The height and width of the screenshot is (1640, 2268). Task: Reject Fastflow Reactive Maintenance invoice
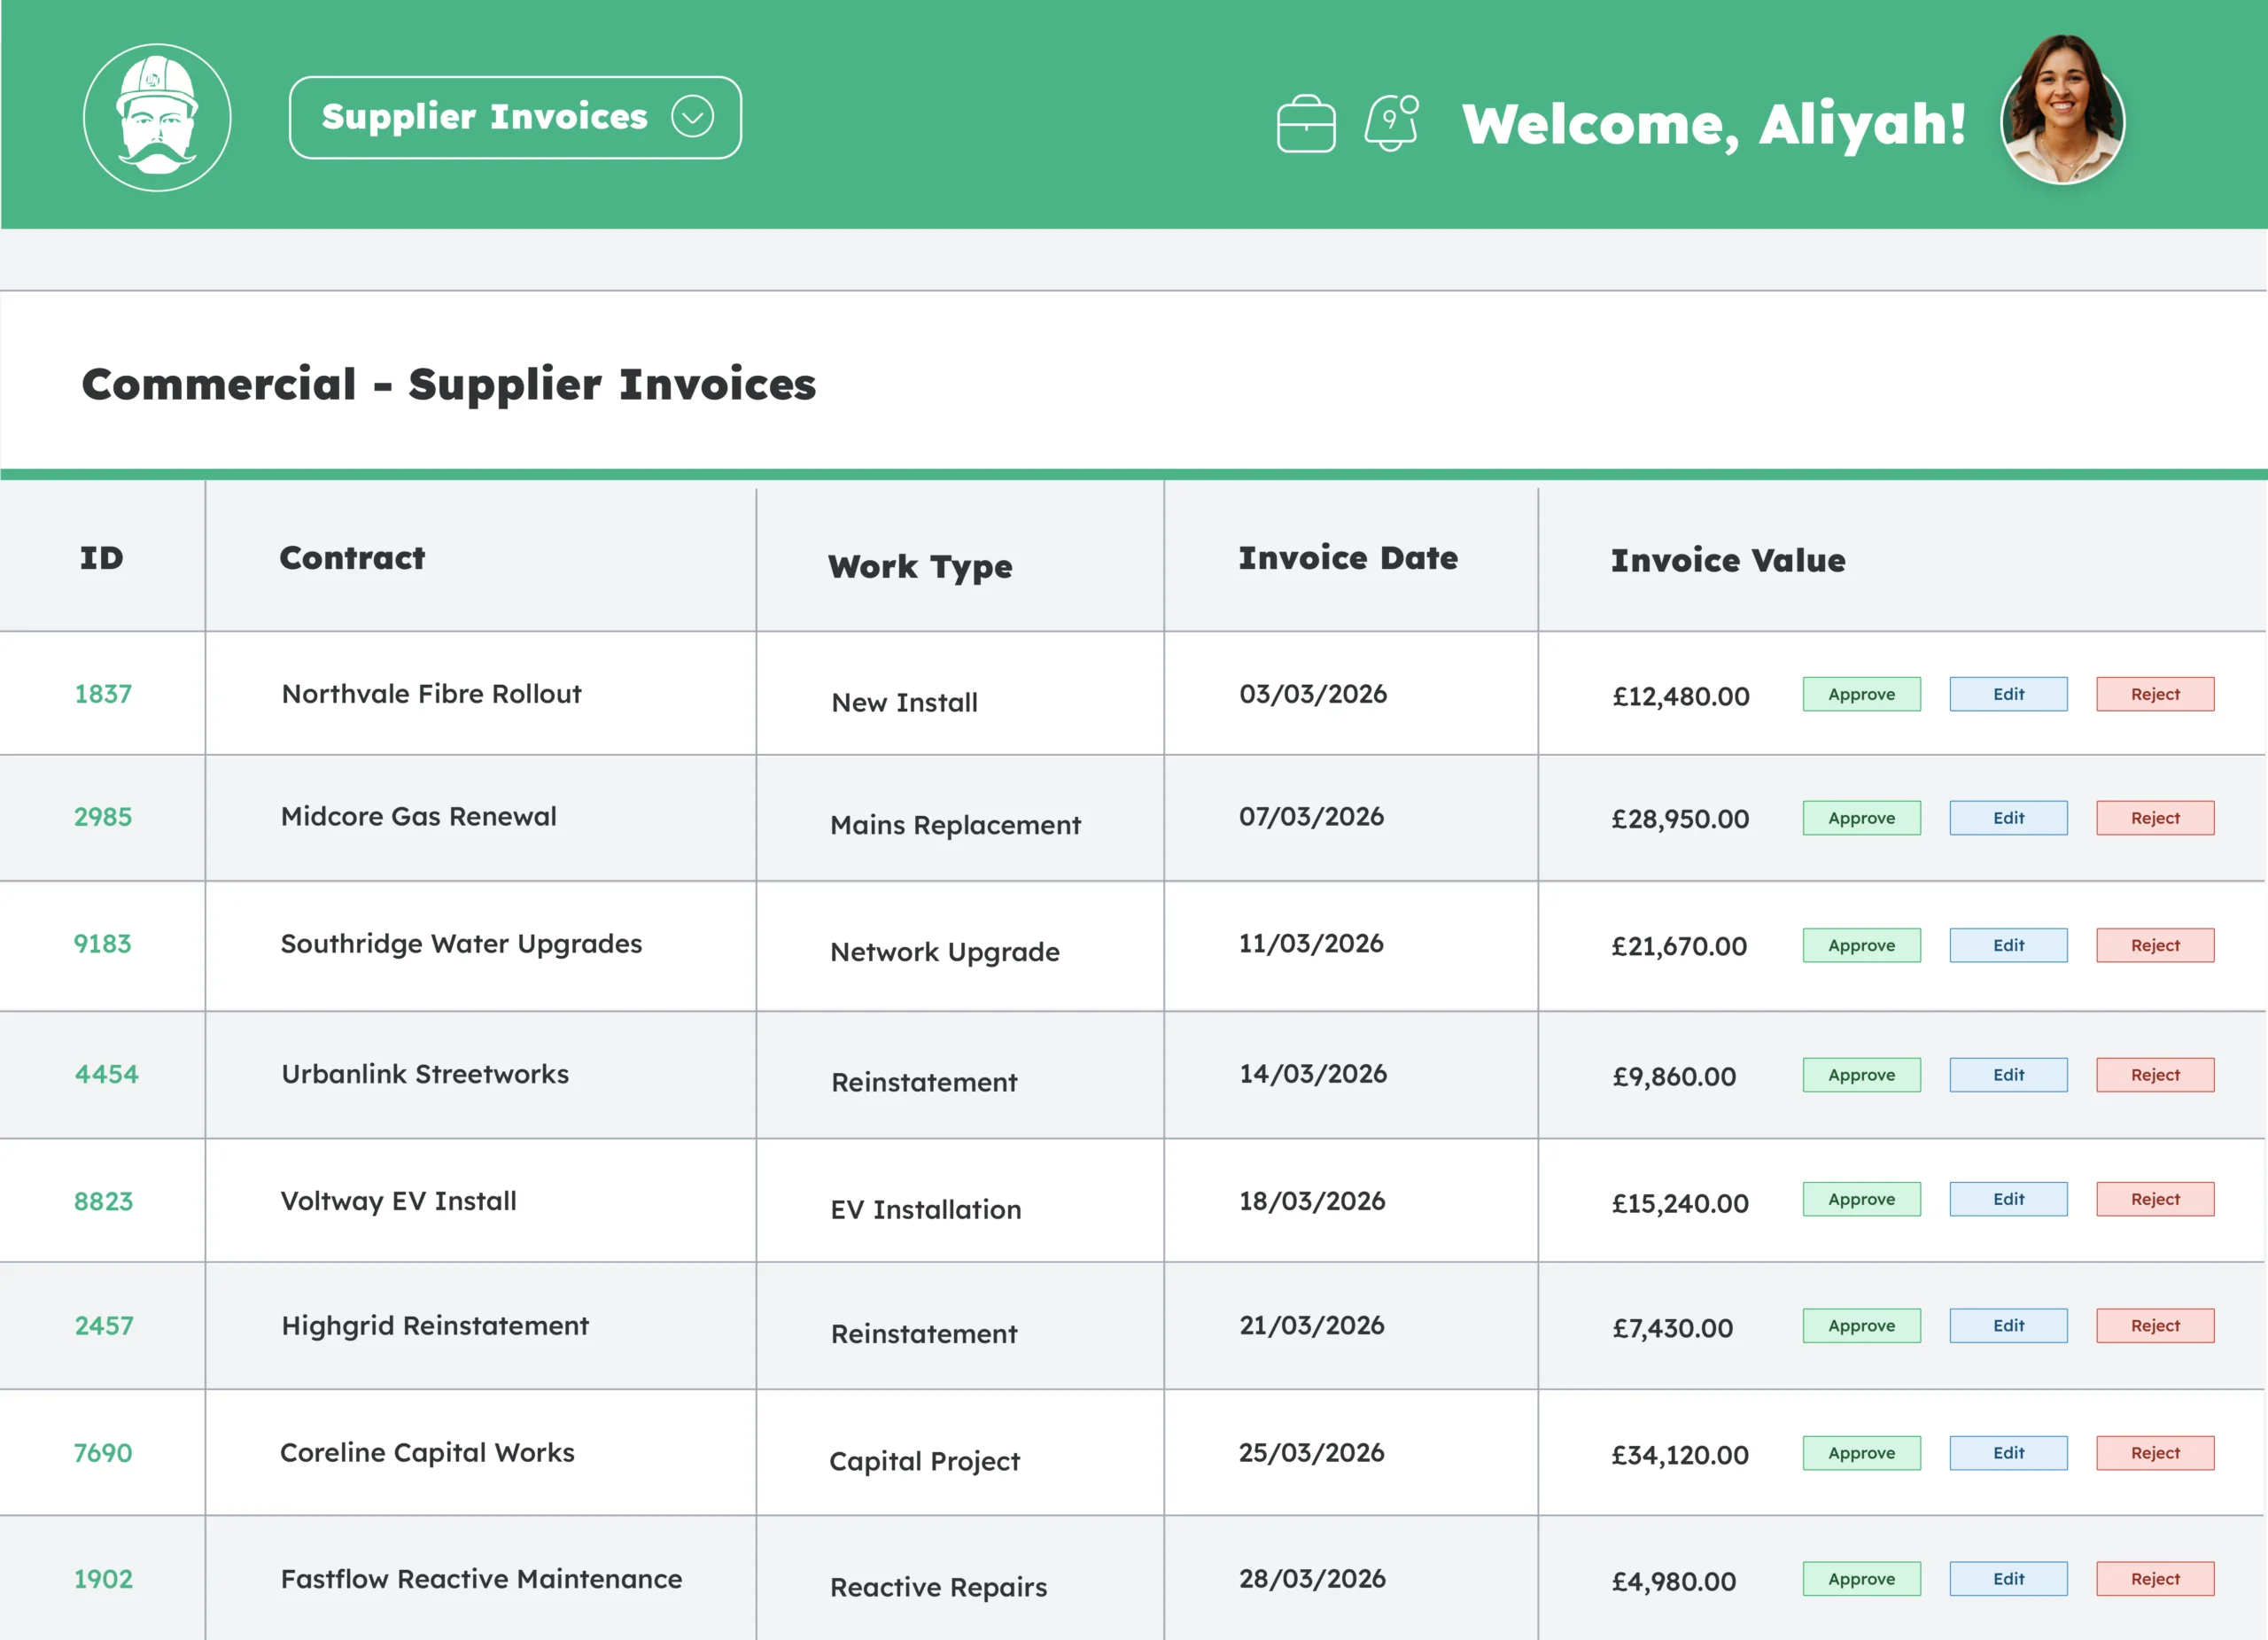tap(2155, 1579)
